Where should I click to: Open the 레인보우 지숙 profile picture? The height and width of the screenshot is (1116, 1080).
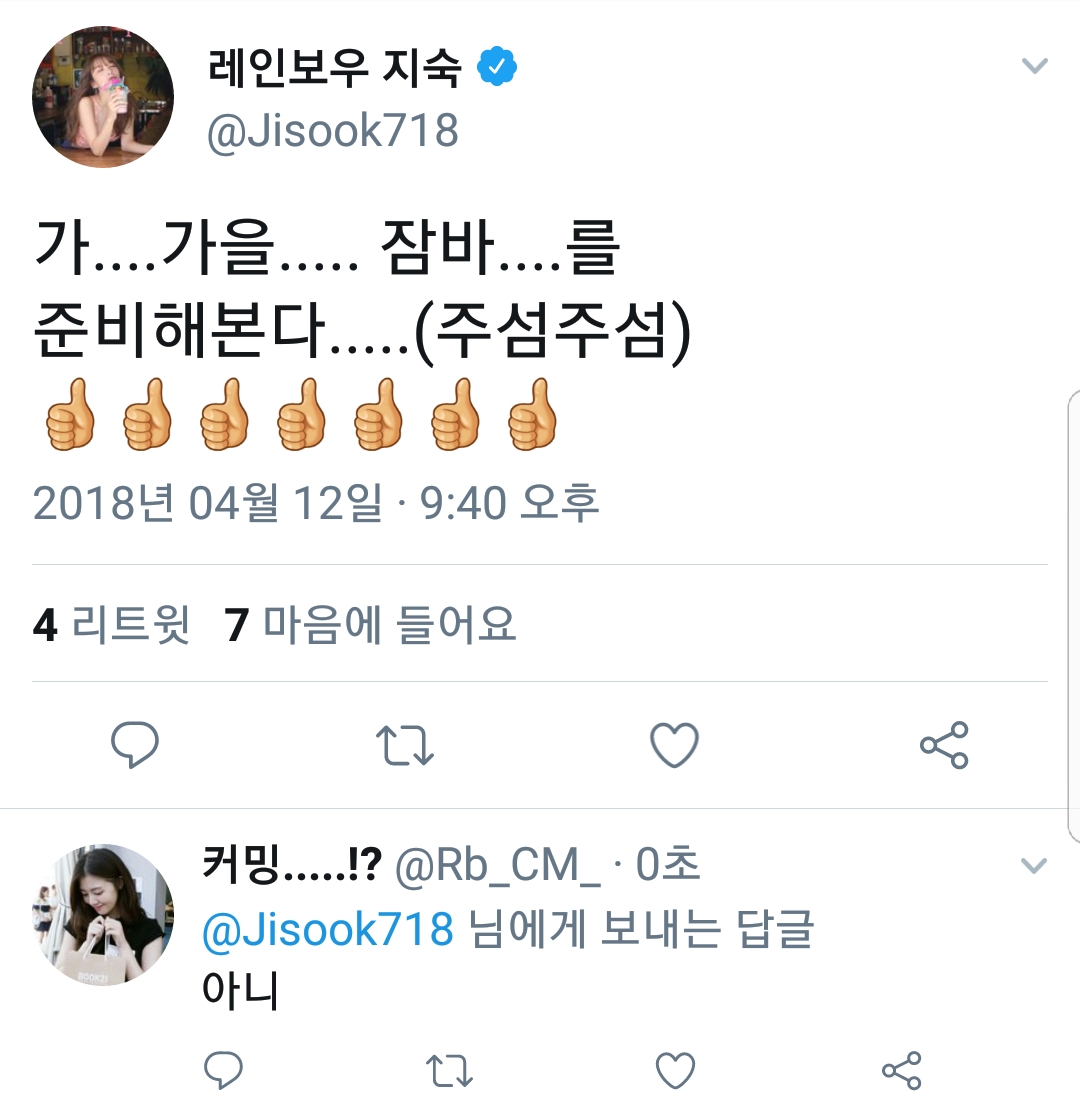click(103, 97)
